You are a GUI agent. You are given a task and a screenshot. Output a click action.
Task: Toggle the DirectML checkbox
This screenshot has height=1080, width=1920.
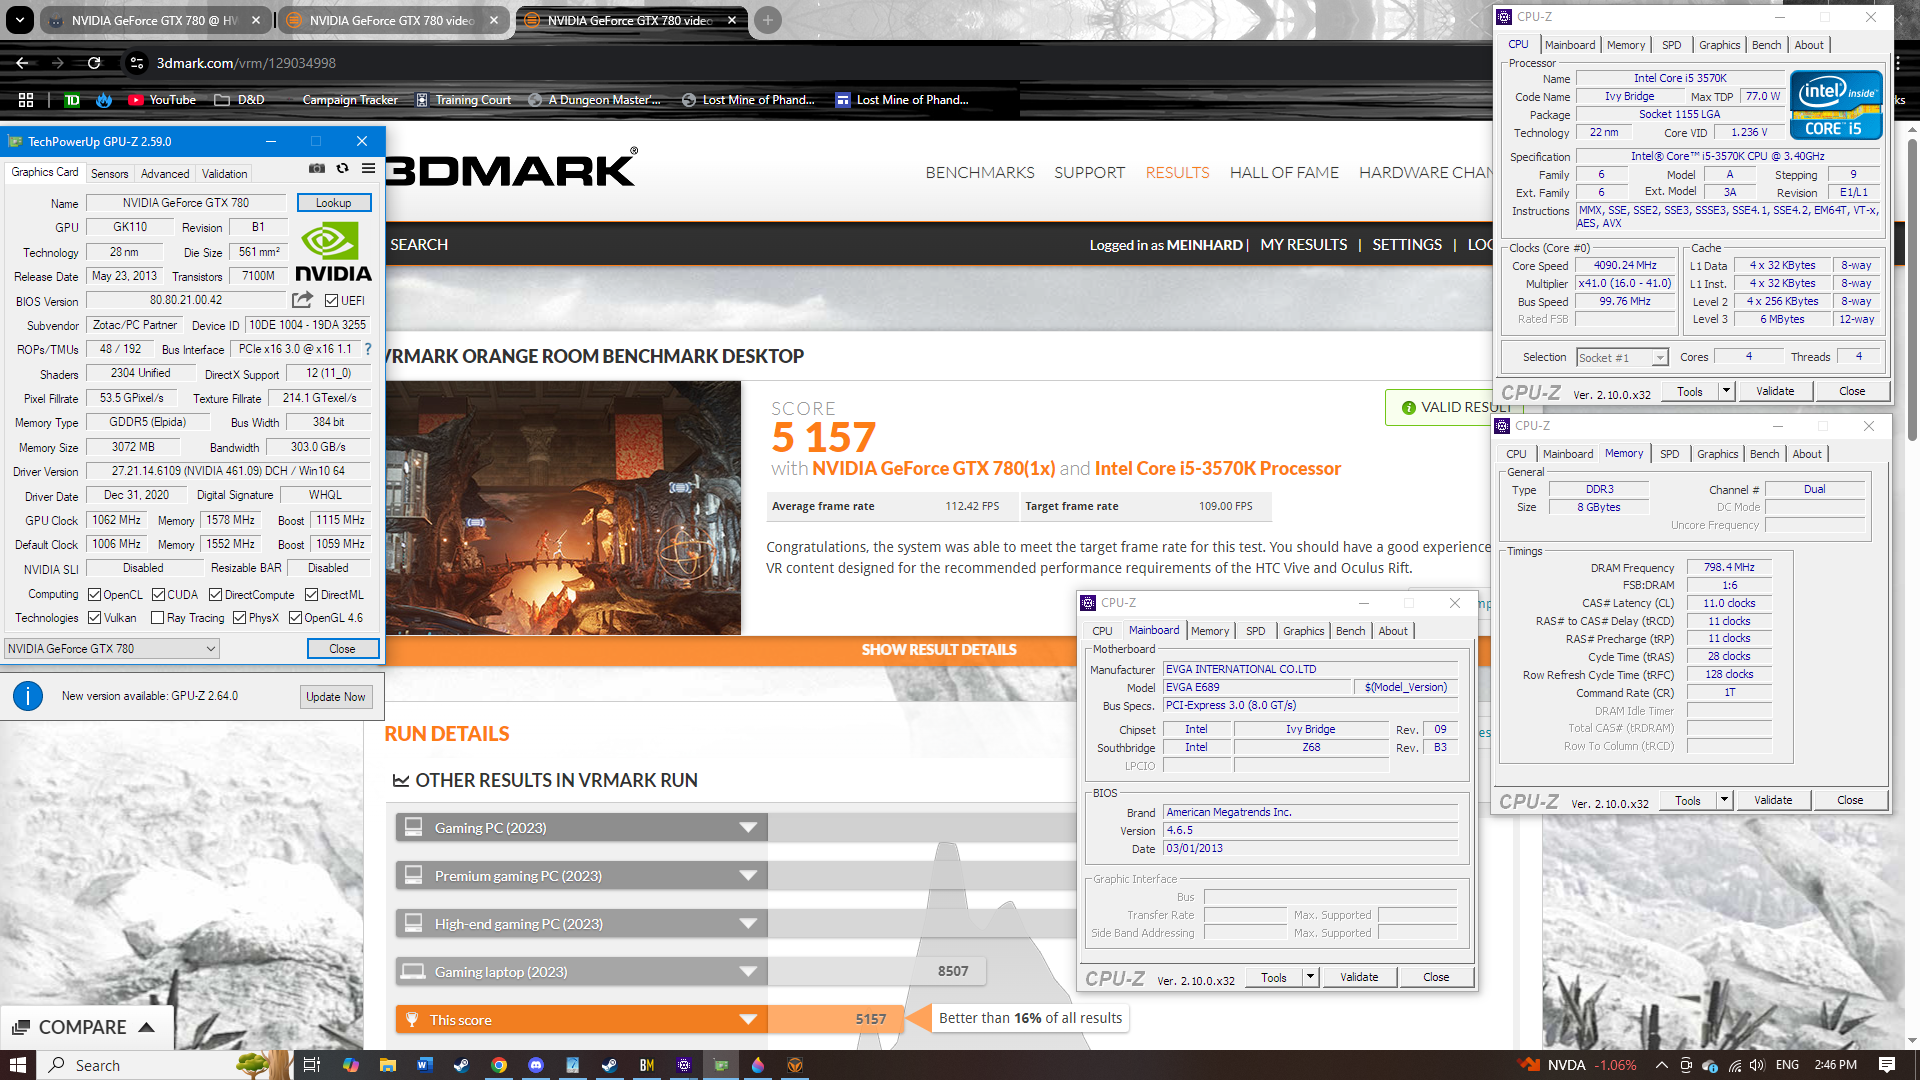pos(311,595)
